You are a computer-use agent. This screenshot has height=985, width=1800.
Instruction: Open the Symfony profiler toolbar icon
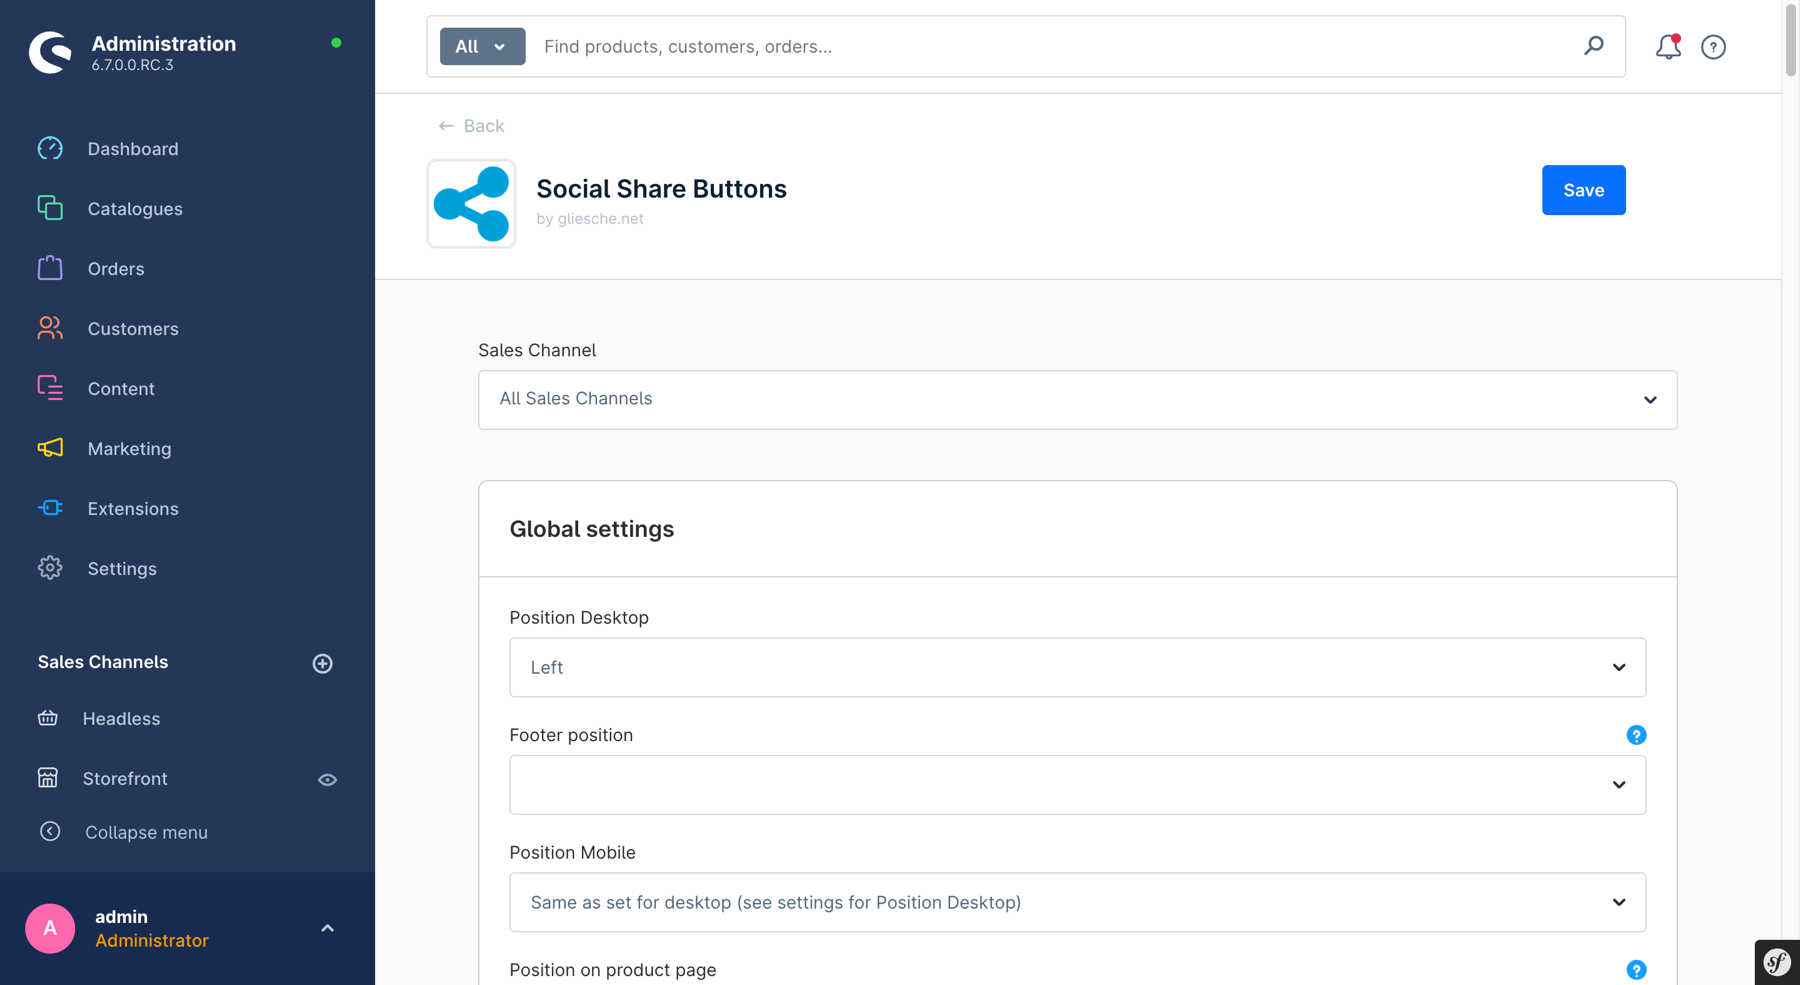tap(1777, 962)
